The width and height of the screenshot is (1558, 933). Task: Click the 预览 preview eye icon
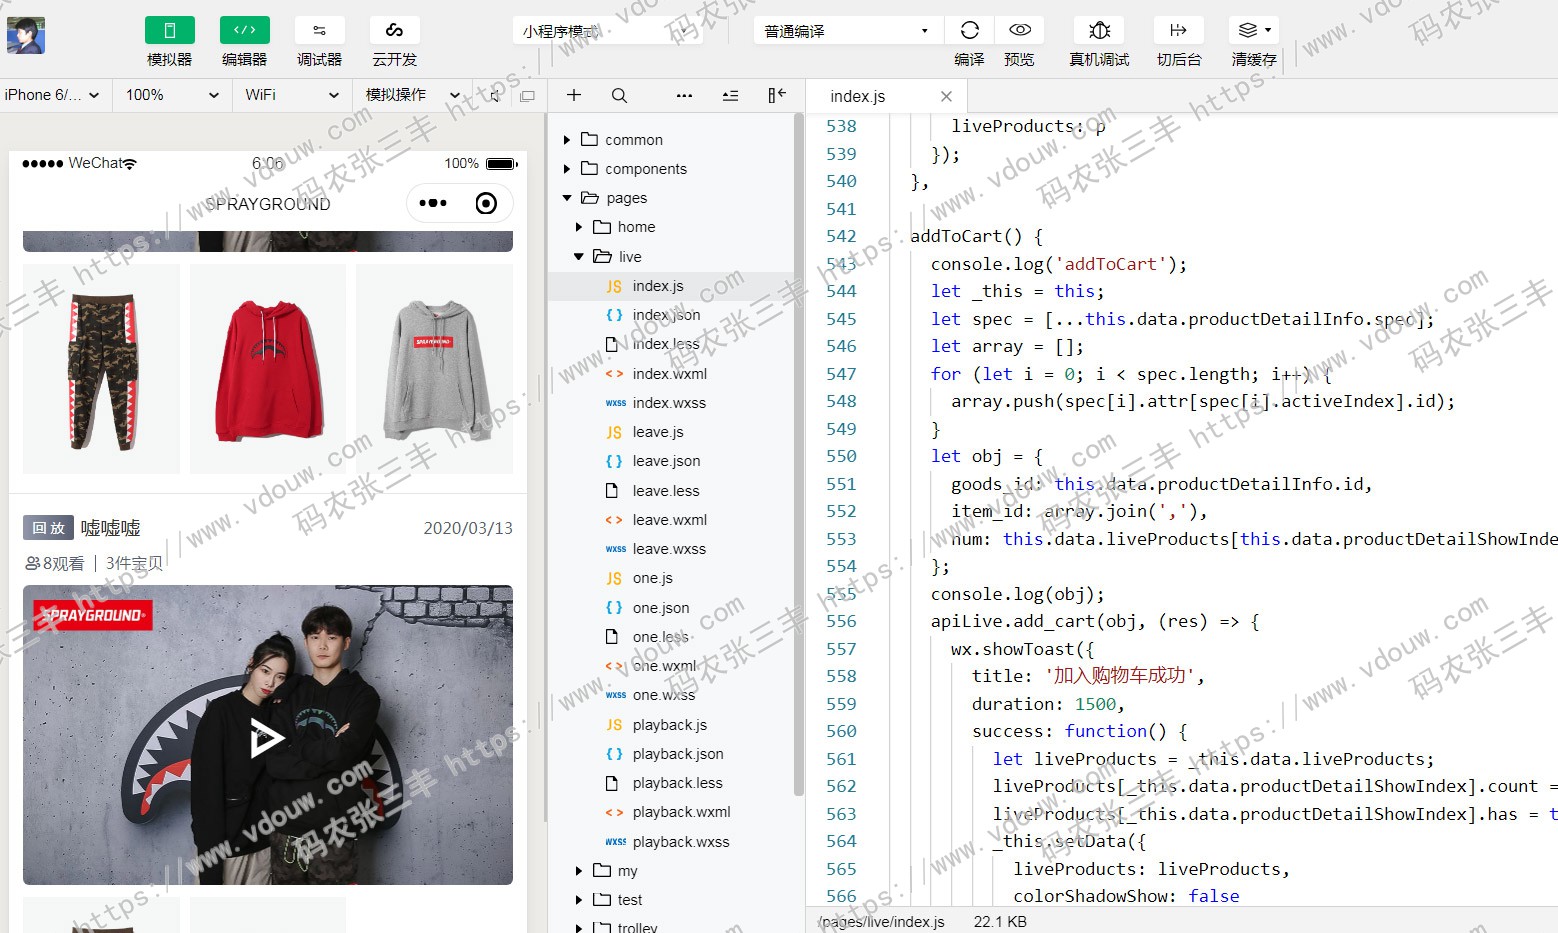[1019, 31]
